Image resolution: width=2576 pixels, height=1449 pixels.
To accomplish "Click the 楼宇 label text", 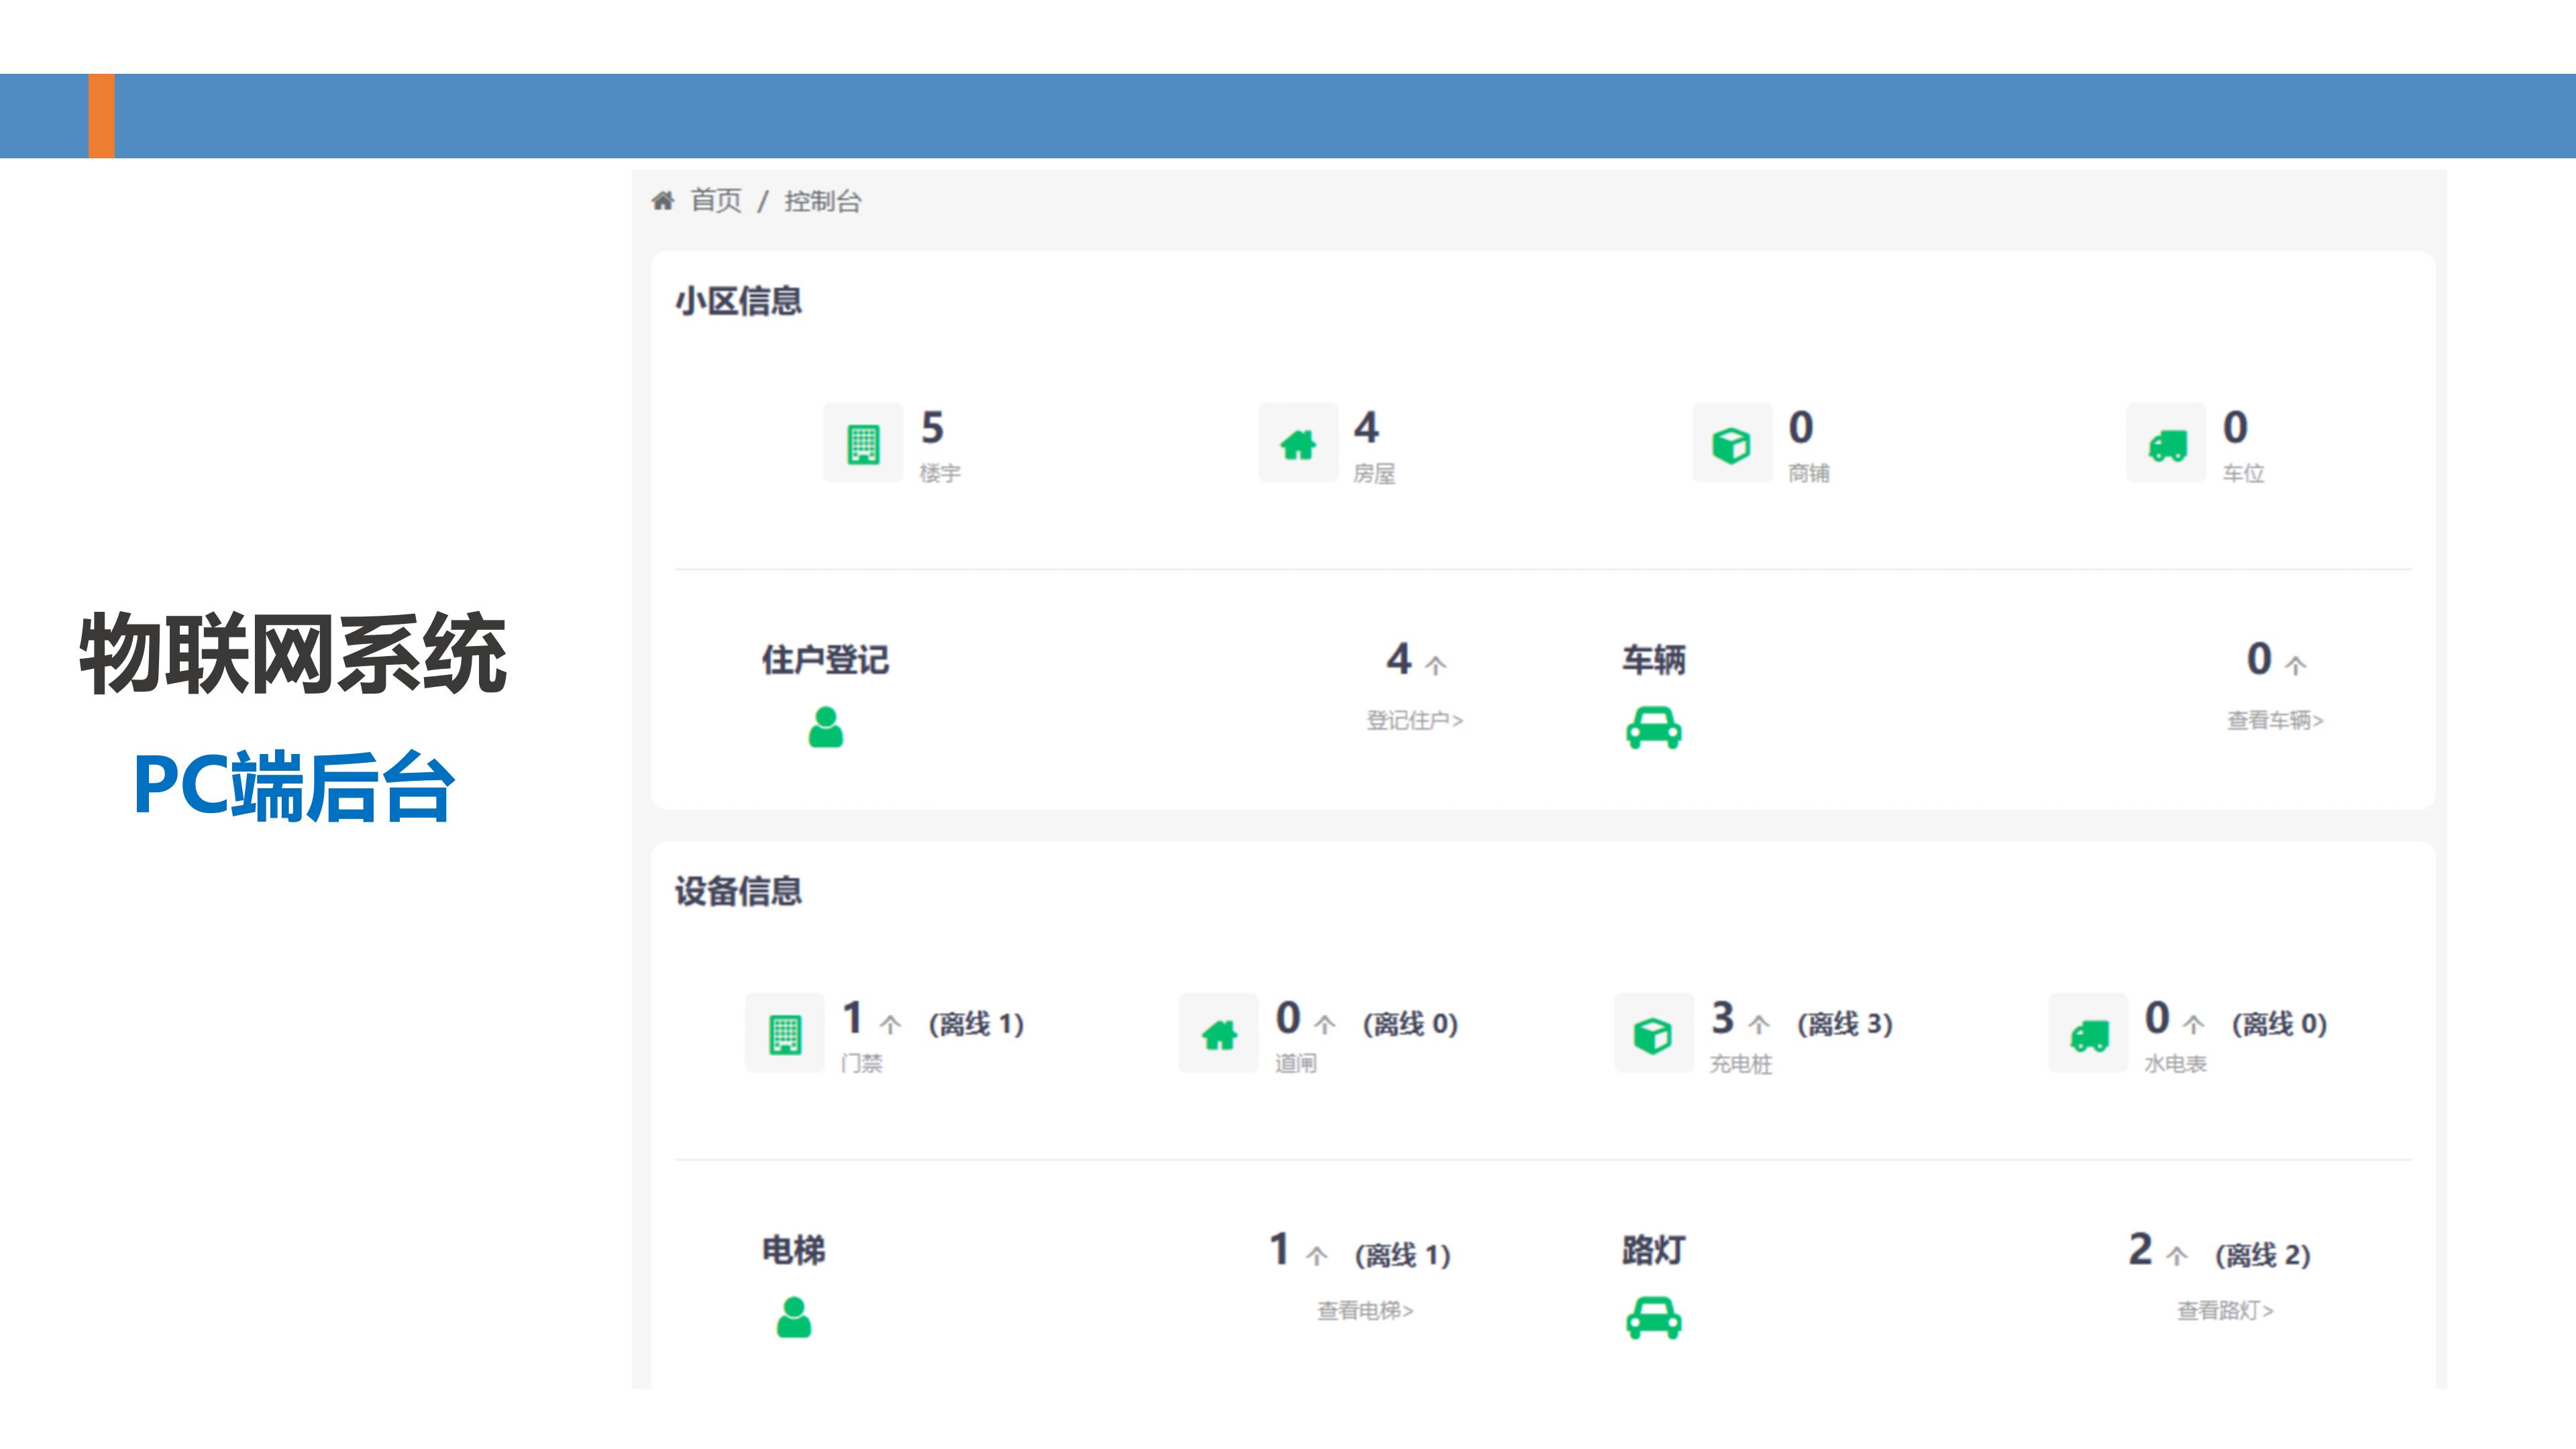I will (940, 473).
